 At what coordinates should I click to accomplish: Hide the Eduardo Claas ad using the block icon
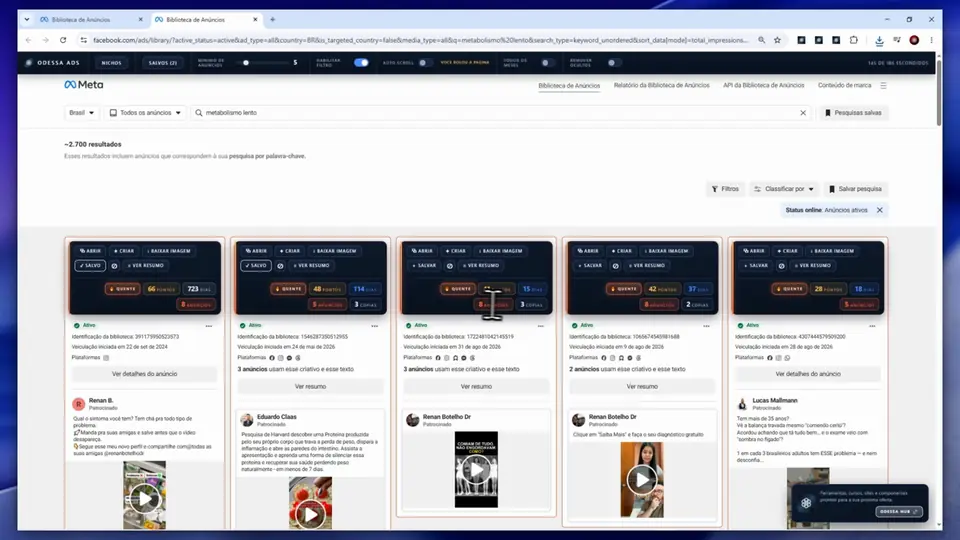point(280,266)
